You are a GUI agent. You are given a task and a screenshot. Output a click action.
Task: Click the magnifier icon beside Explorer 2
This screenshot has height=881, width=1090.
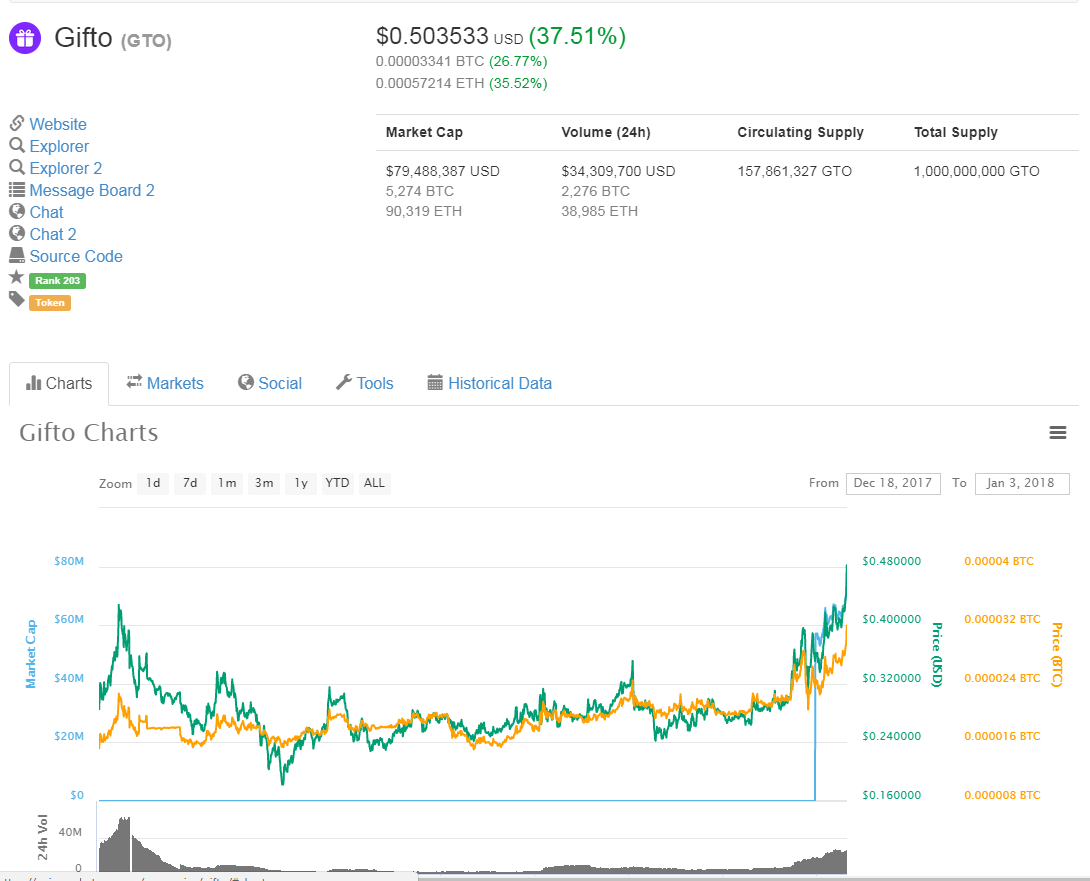17,168
